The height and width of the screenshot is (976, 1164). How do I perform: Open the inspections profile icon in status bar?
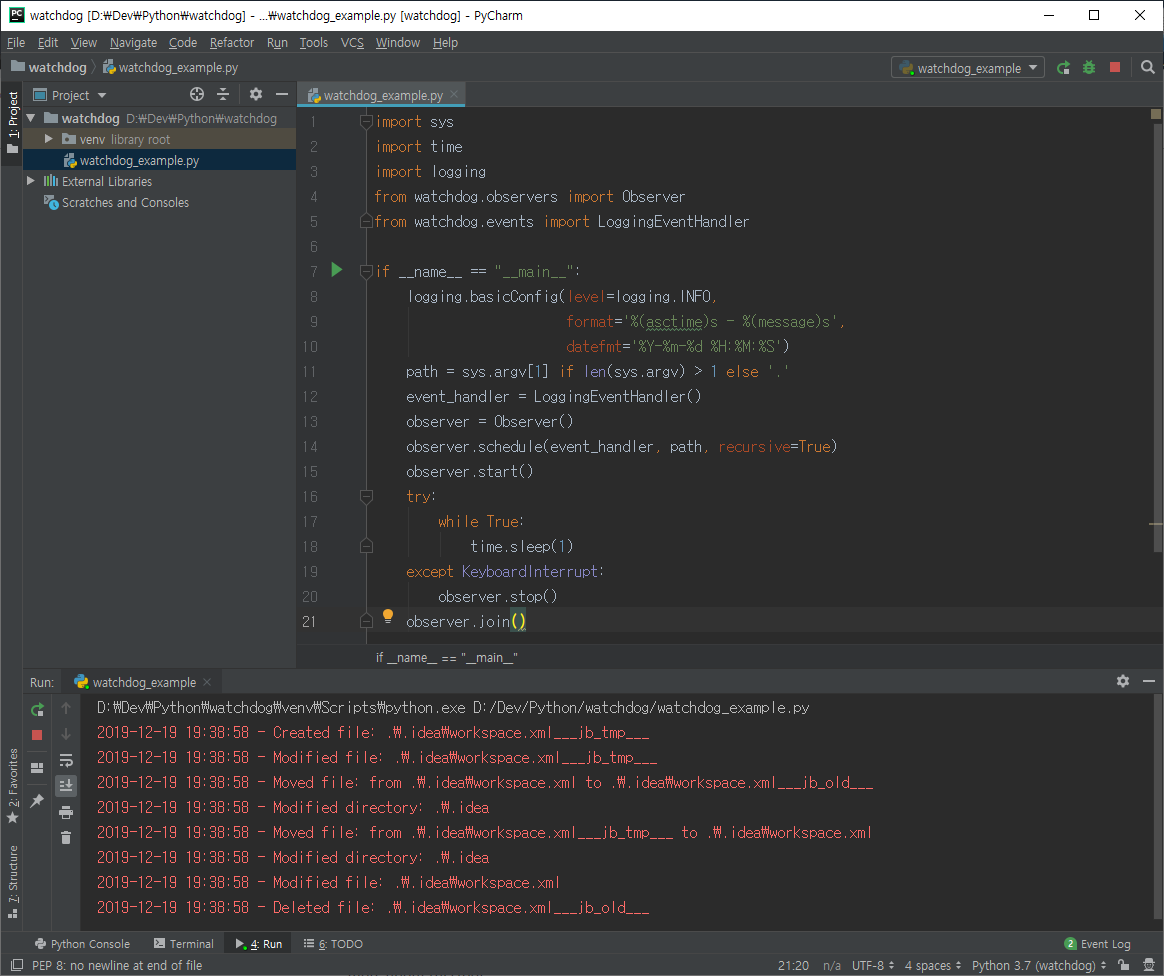point(1148,965)
